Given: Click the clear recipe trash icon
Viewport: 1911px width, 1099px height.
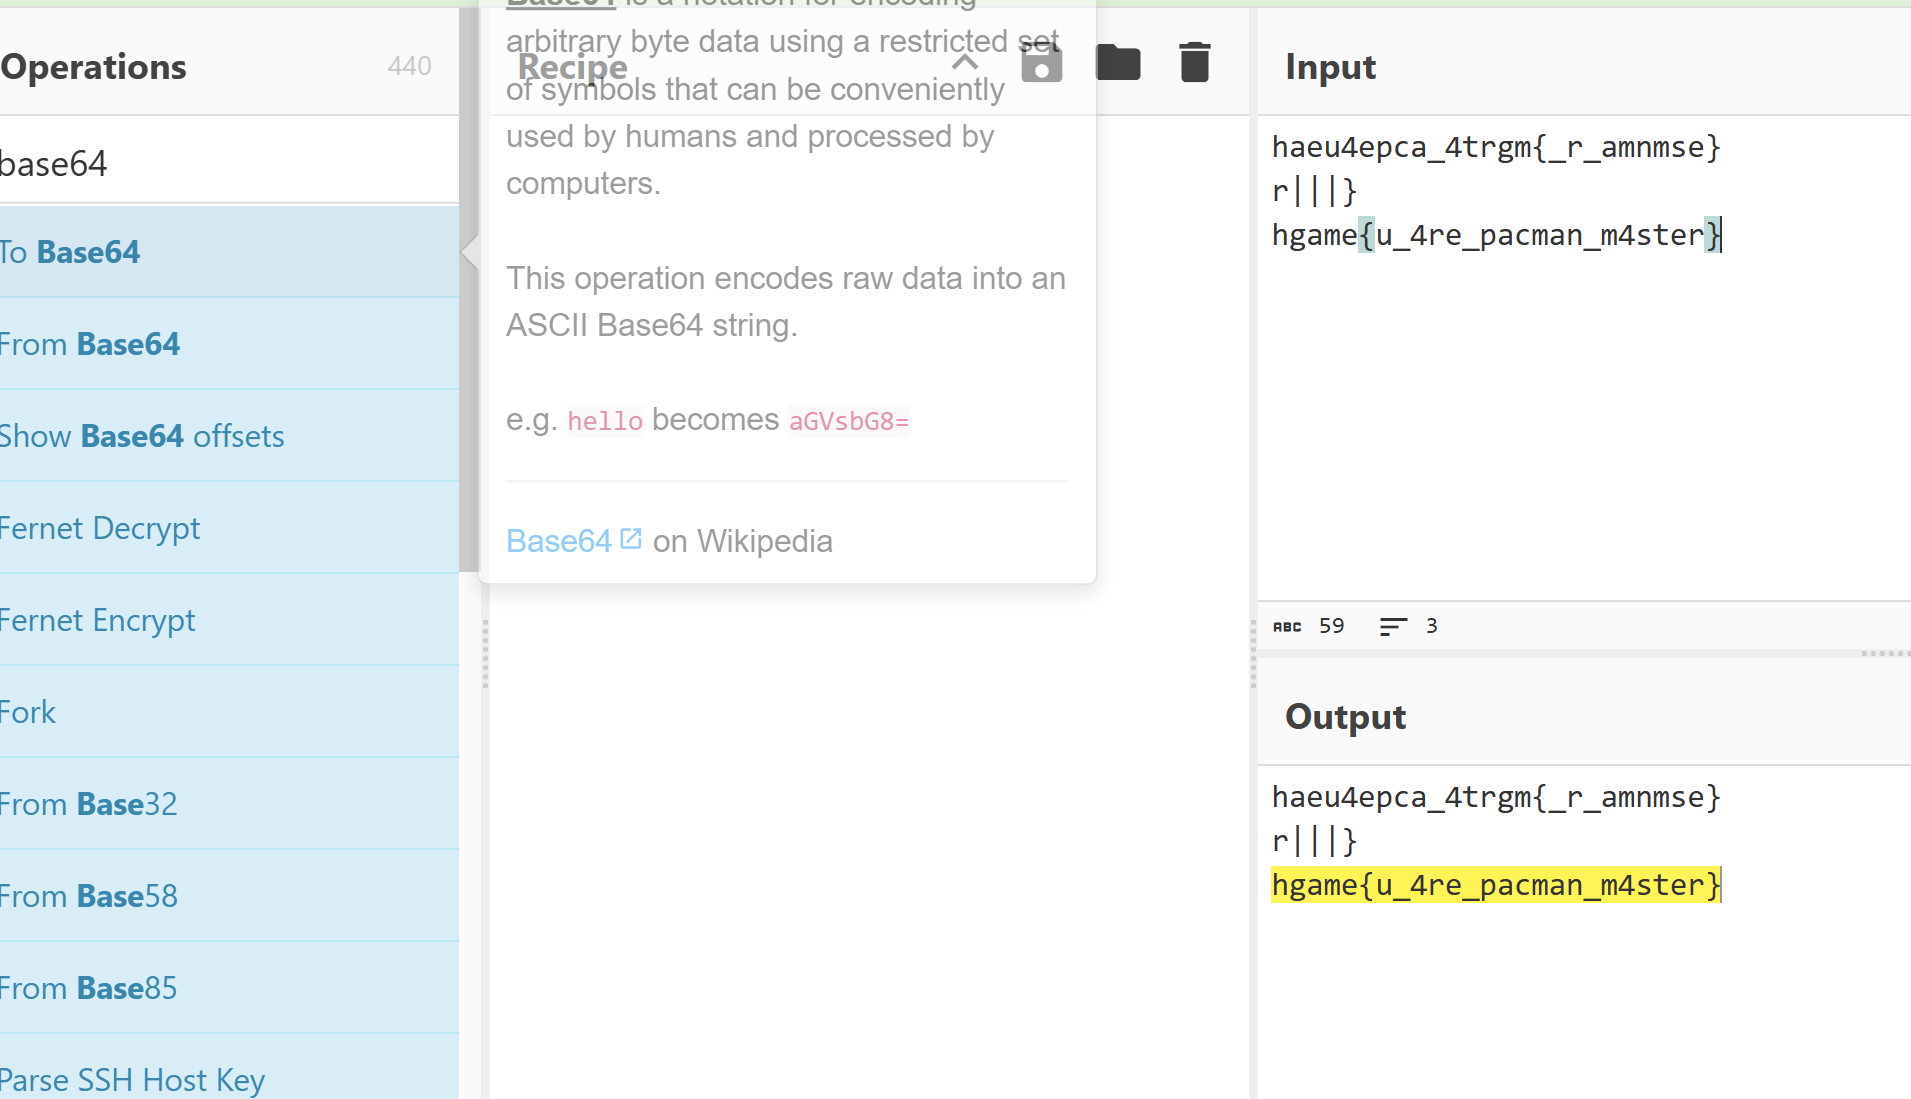Looking at the screenshot, I should click(x=1194, y=63).
